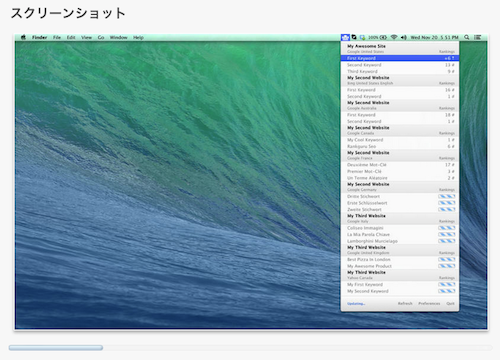
Task: Select the Dritte Stichwort row
Action: (x=400, y=196)
